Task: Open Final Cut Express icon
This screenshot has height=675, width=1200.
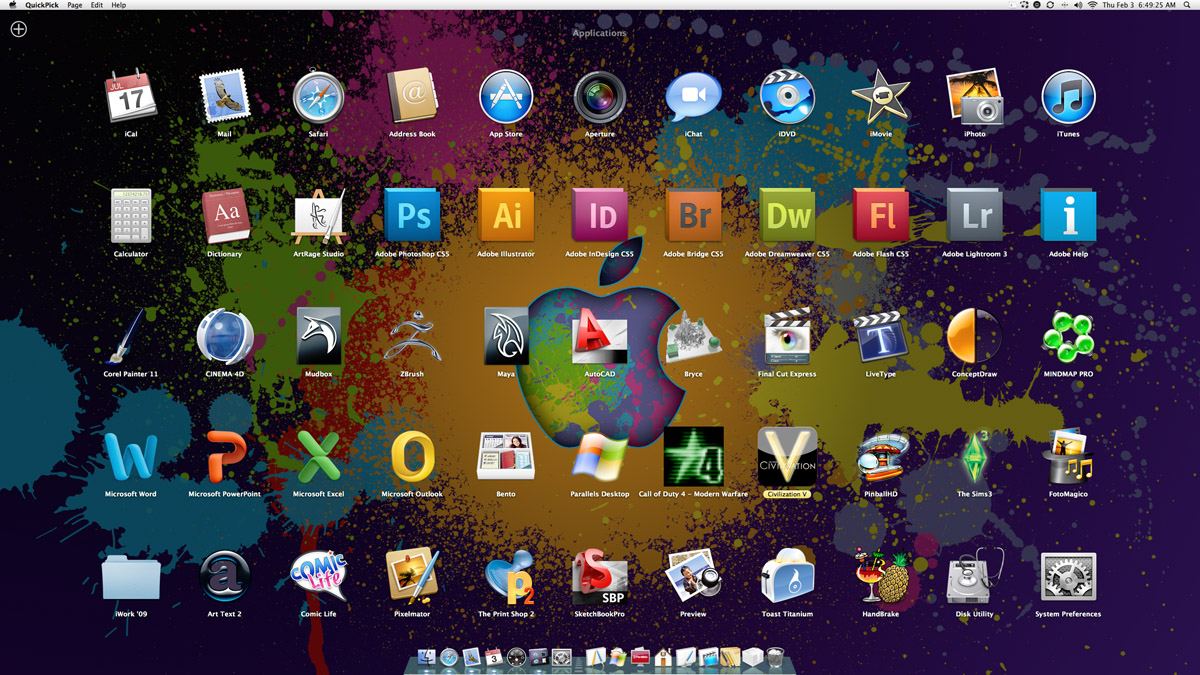Action: [787, 337]
